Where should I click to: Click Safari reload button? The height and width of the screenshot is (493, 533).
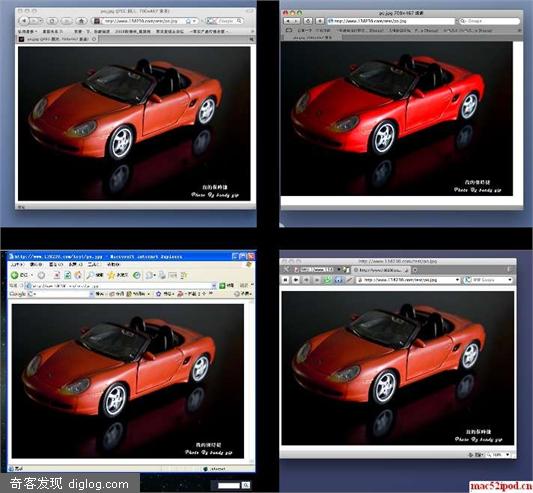tap(308, 21)
